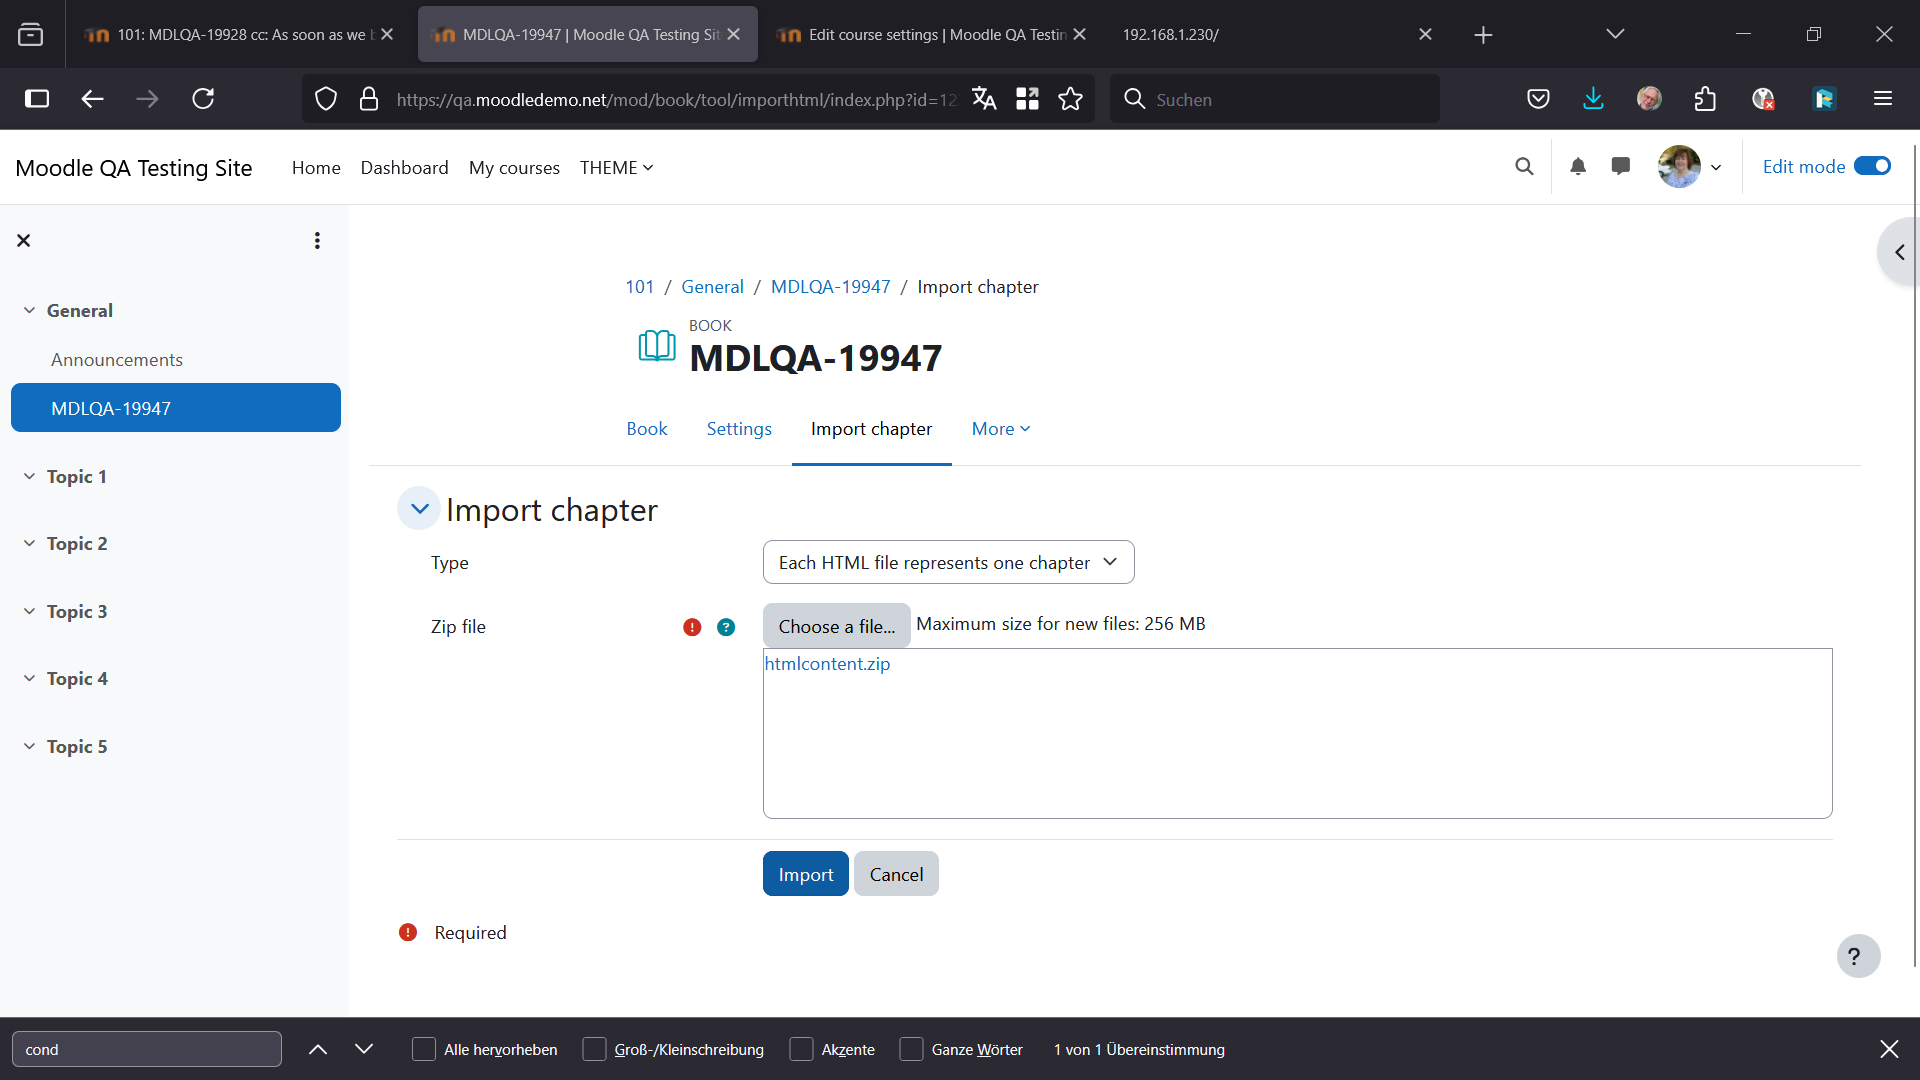Expand Topic 4 in course index
Viewport: 1920px width, 1080px height.
point(29,679)
